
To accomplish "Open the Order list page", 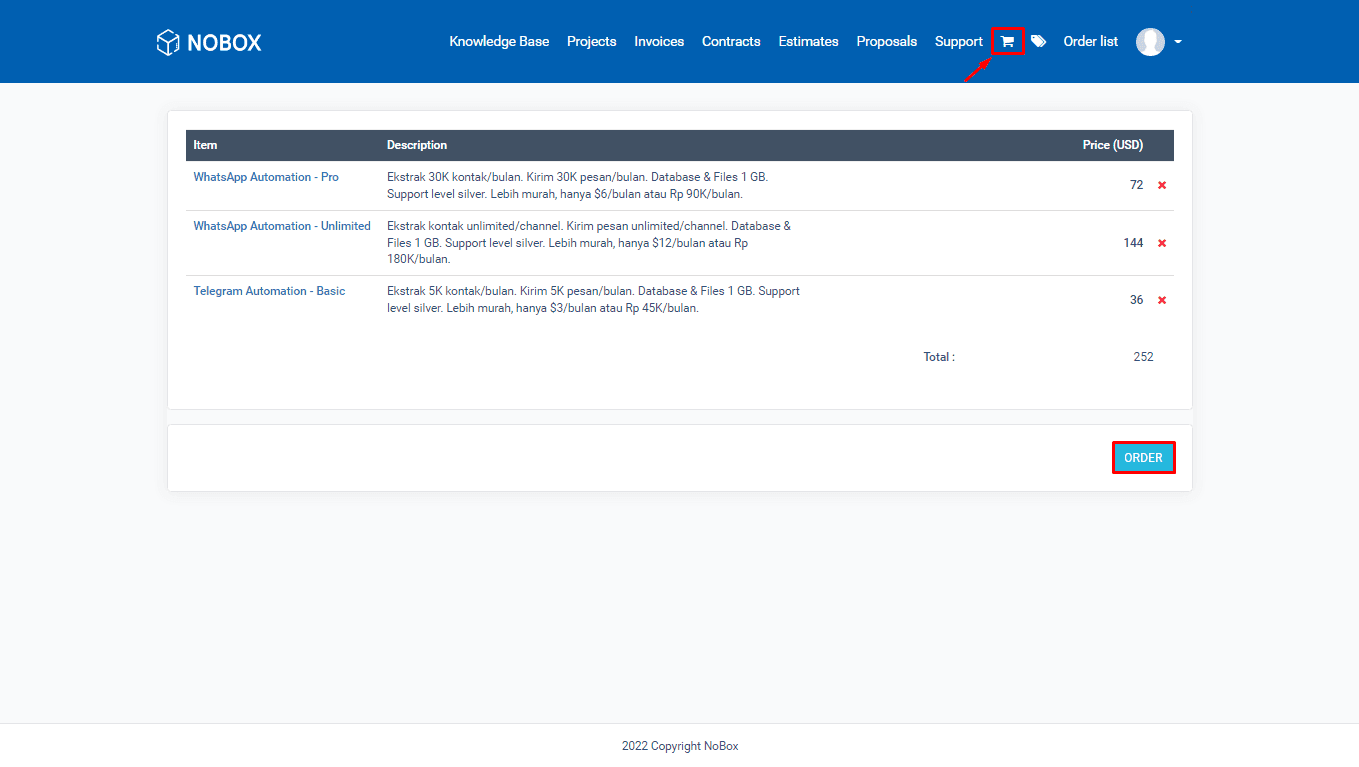I will tap(1090, 41).
